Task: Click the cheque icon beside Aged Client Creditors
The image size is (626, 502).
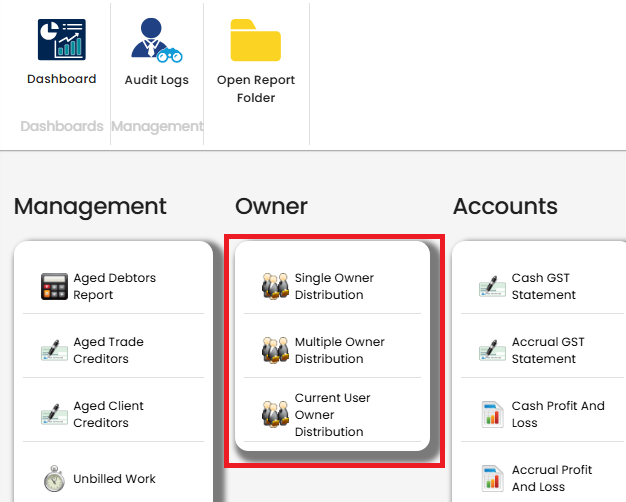Action: pyautogui.click(x=53, y=415)
